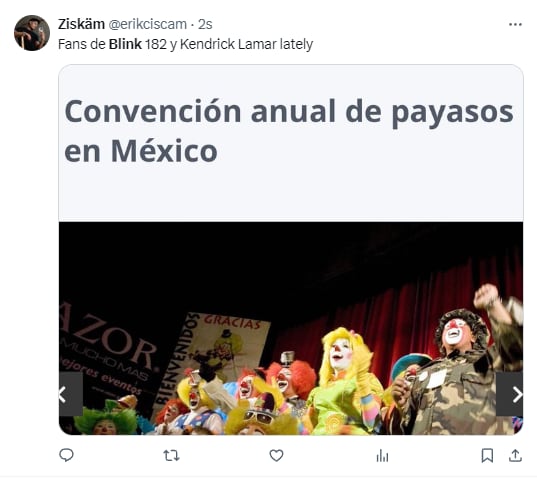Click the yellow-haired clown in photo
The width and height of the screenshot is (537, 478).
346,380
